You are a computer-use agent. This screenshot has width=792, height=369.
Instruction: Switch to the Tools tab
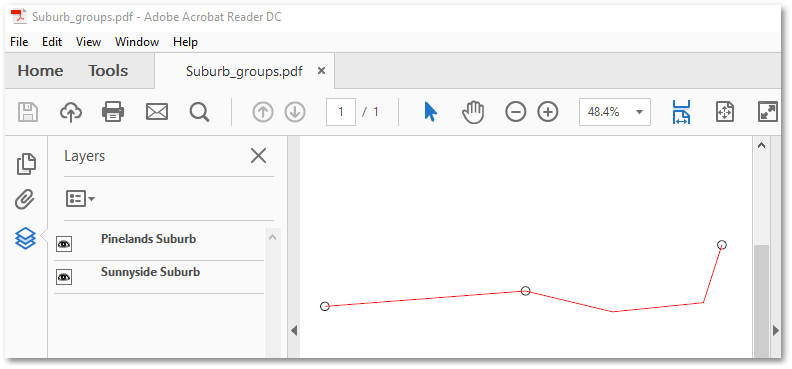tap(108, 71)
